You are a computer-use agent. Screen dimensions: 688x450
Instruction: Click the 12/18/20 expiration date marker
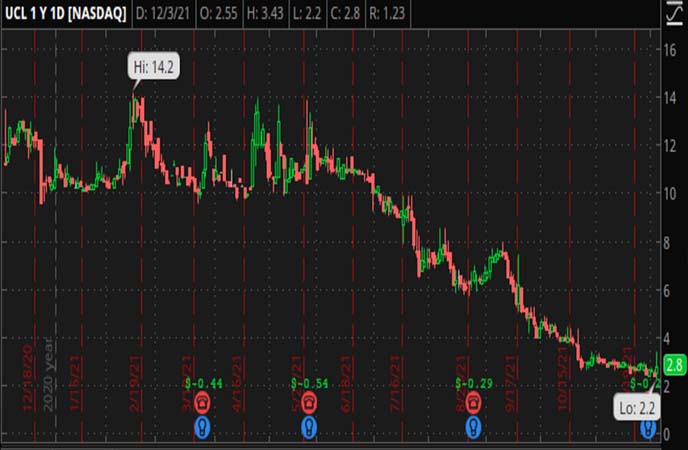[27, 378]
